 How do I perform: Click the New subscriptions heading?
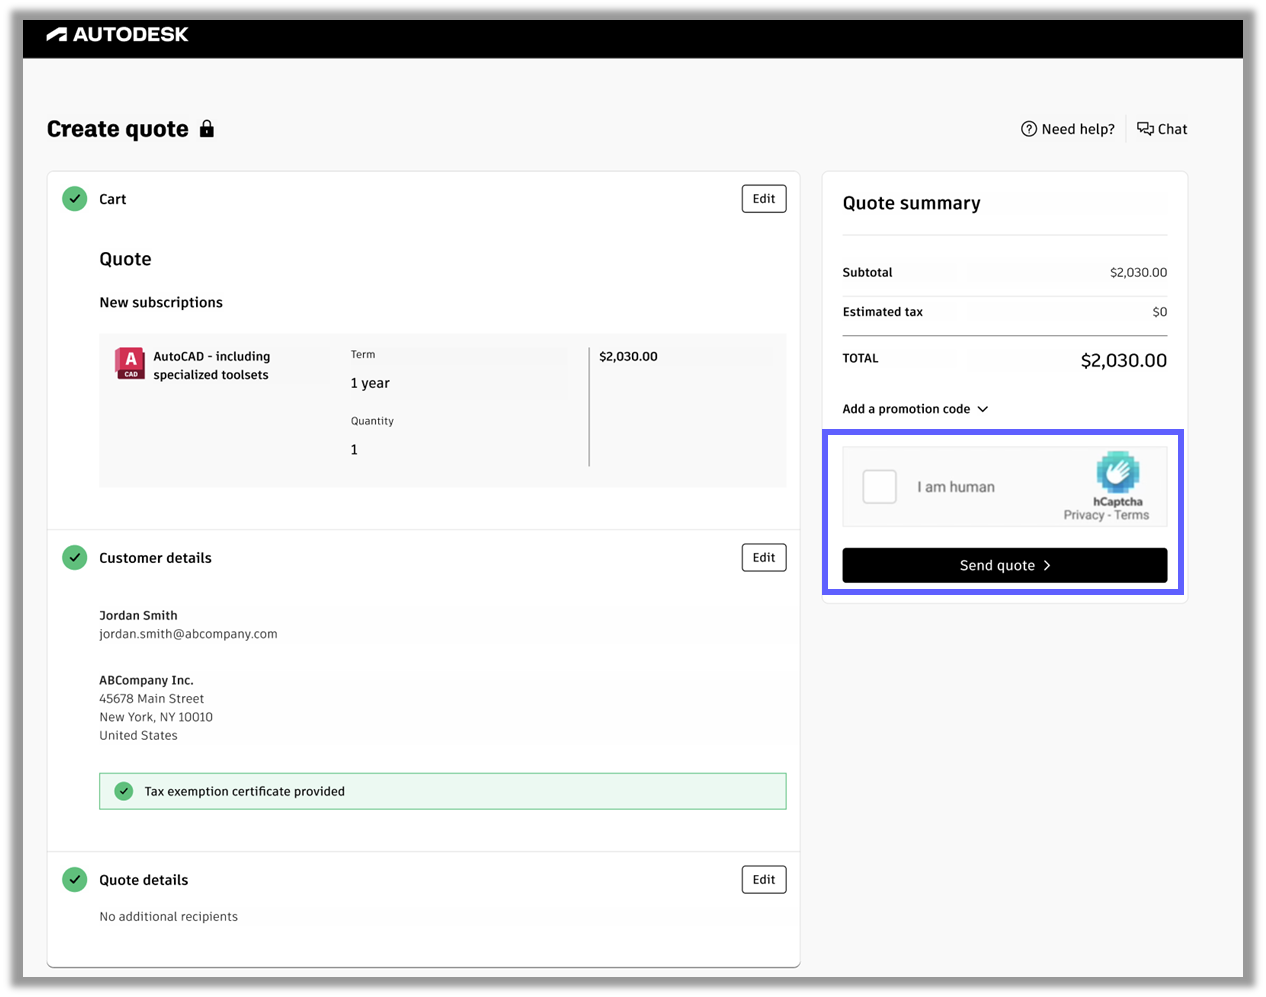click(x=161, y=302)
